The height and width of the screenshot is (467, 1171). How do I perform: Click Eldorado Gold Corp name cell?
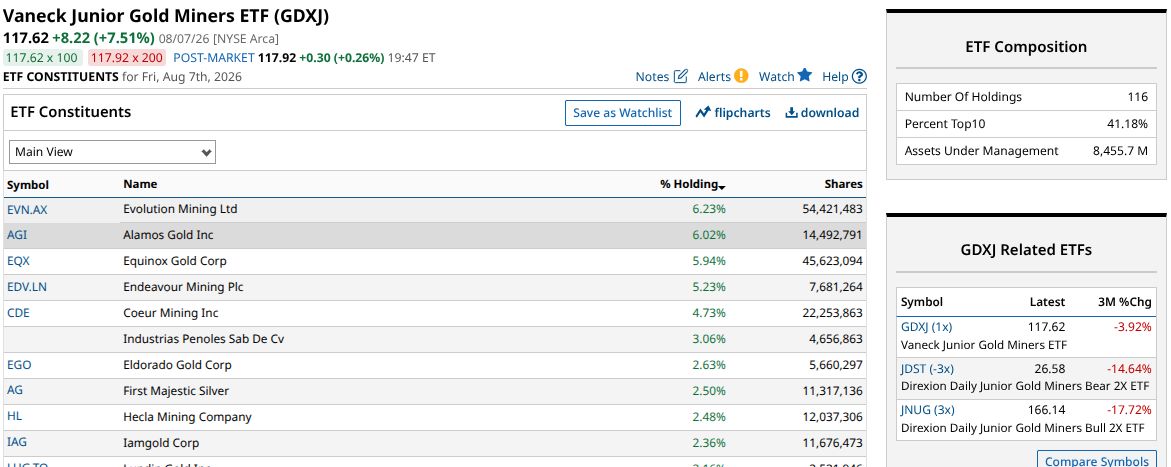[177, 365]
